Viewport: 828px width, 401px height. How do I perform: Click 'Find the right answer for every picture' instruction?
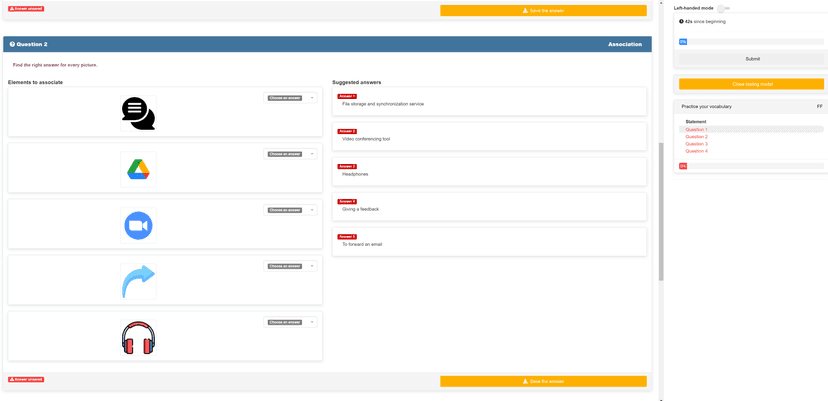coord(55,65)
